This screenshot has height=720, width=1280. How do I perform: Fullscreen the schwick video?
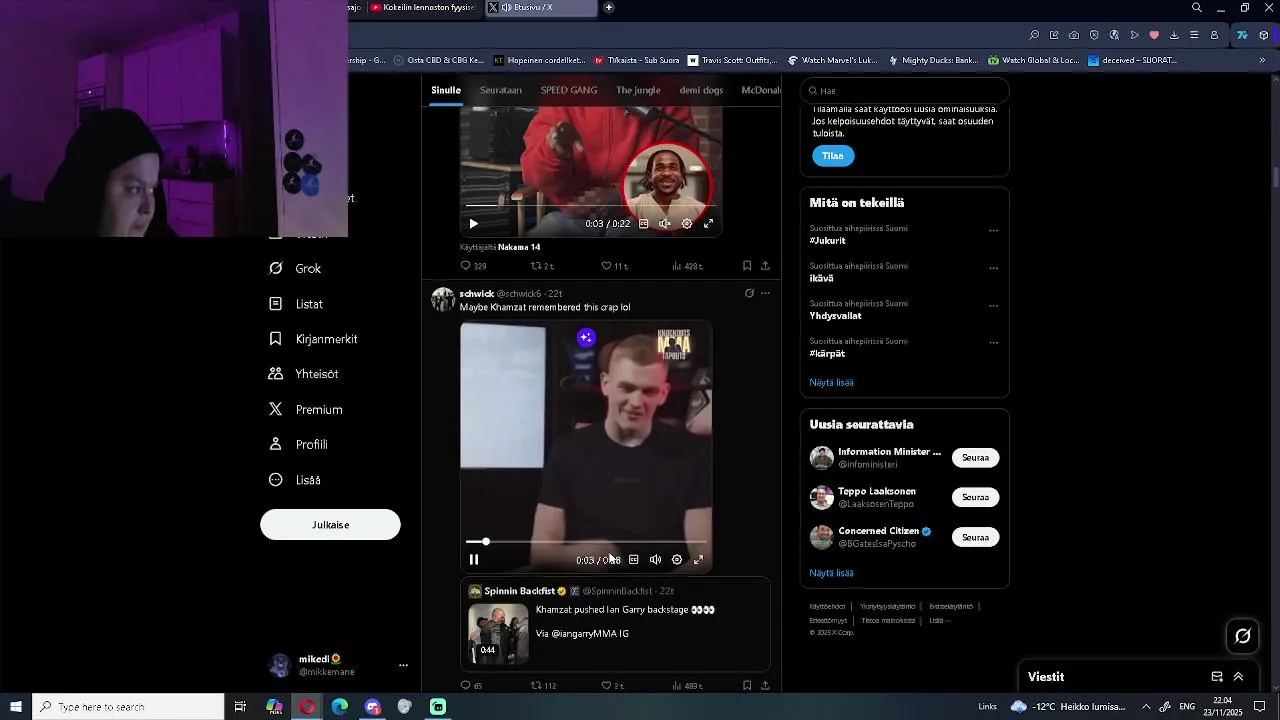pyautogui.click(x=698, y=560)
